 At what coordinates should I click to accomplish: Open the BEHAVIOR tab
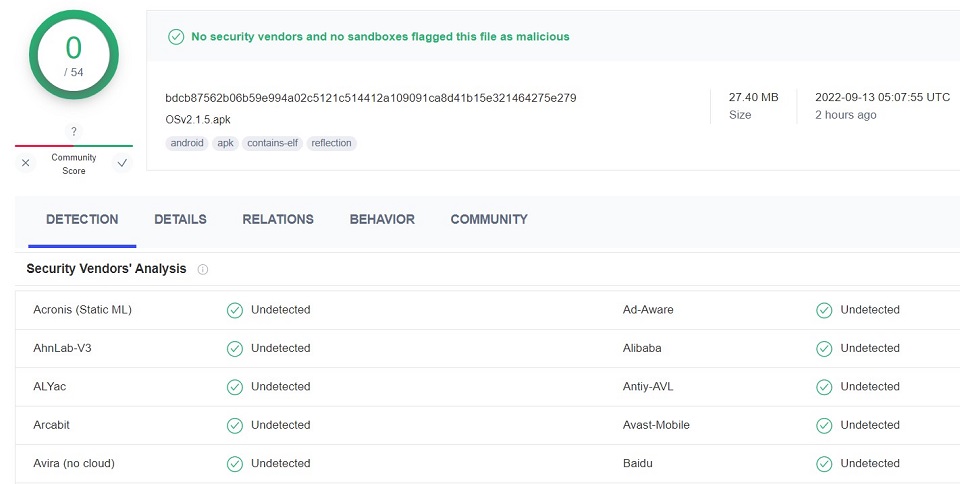[x=382, y=219]
